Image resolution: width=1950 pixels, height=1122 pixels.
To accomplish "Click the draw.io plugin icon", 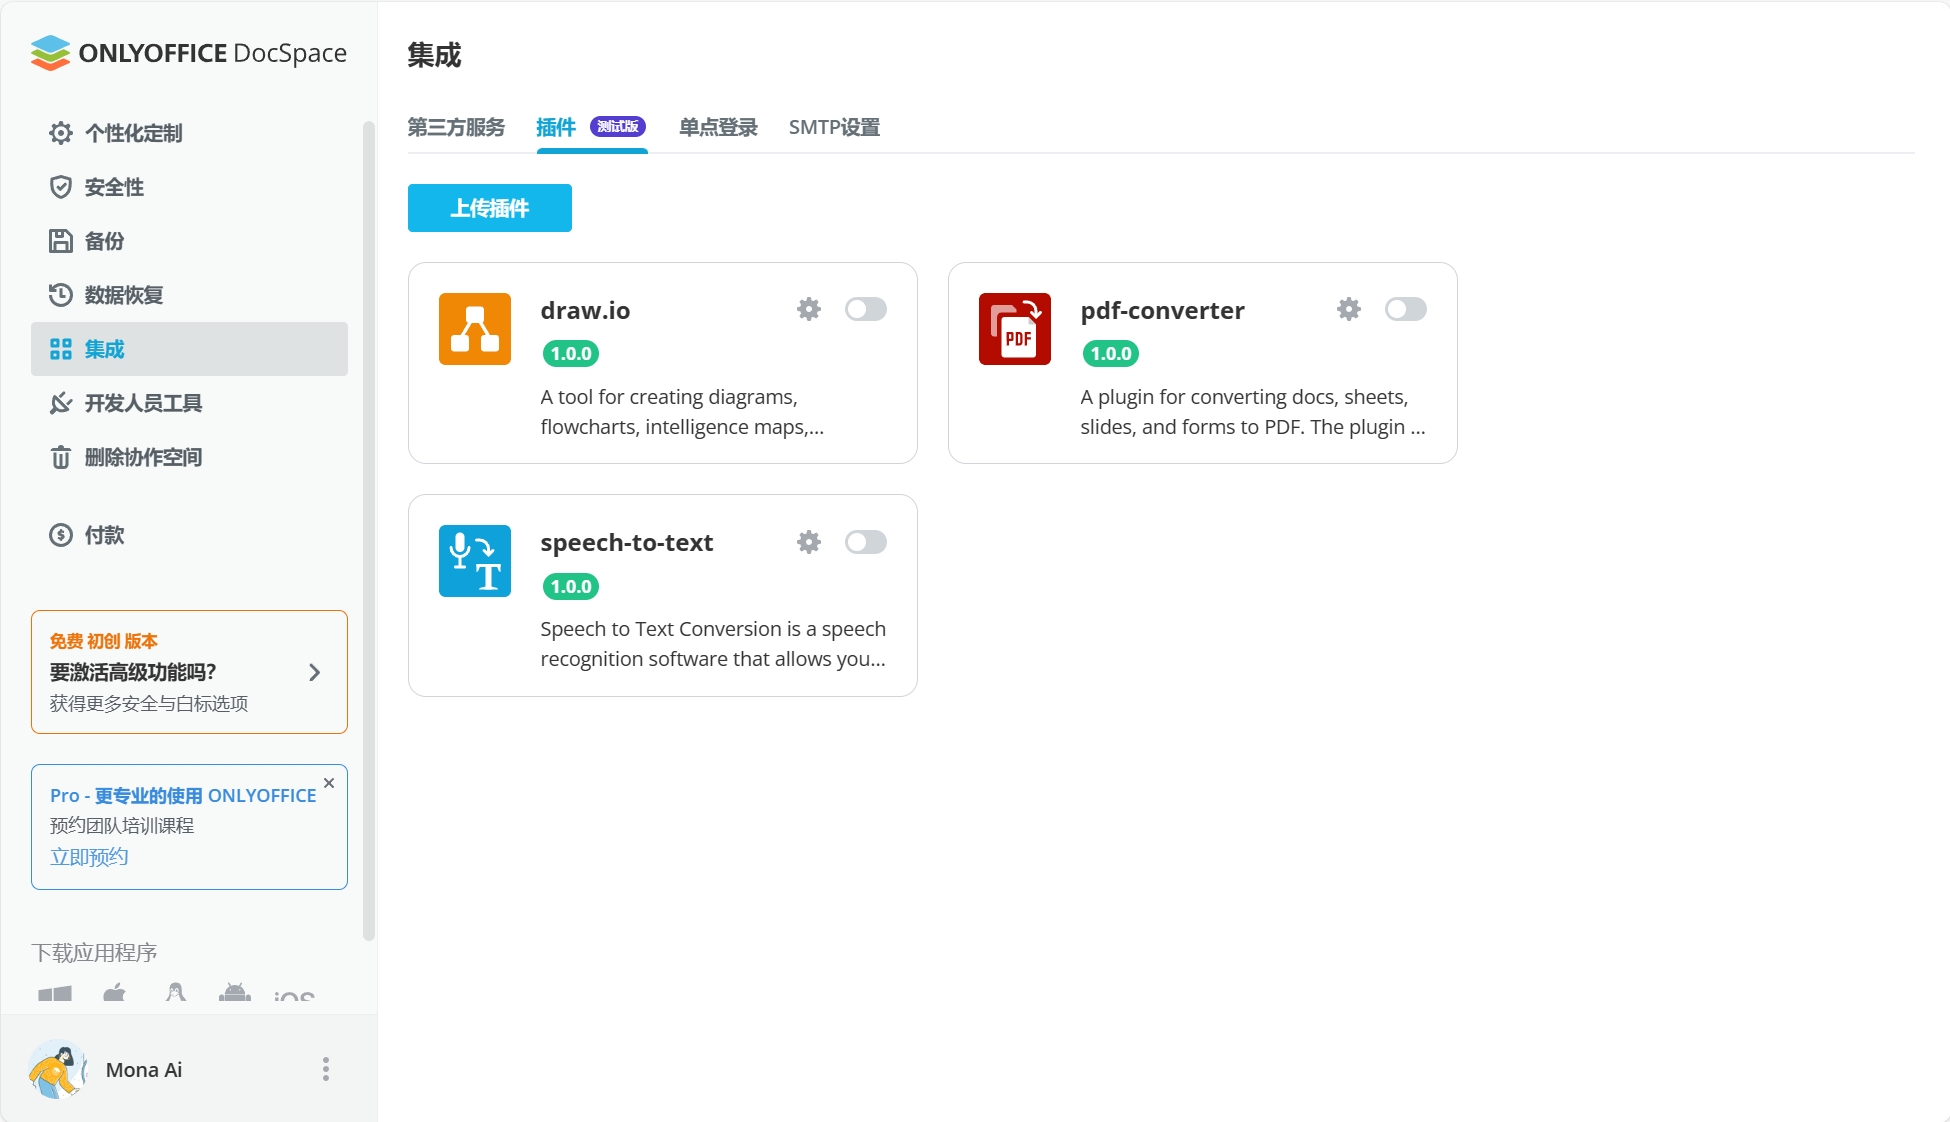I will [474, 329].
